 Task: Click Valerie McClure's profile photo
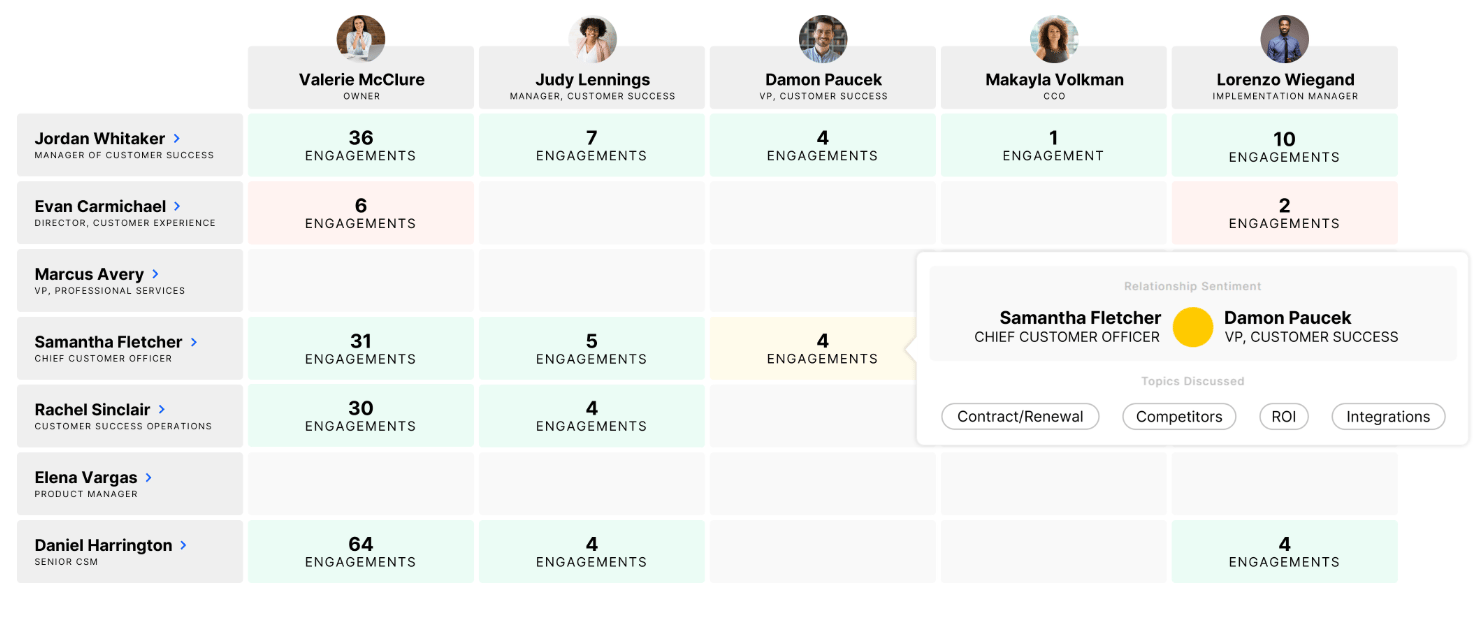pyautogui.click(x=361, y=40)
